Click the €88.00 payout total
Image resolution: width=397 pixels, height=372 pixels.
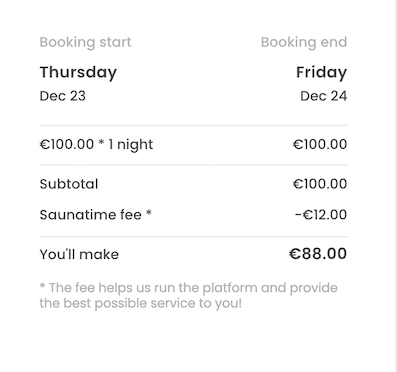pyautogui.click(x=318, y=254)
